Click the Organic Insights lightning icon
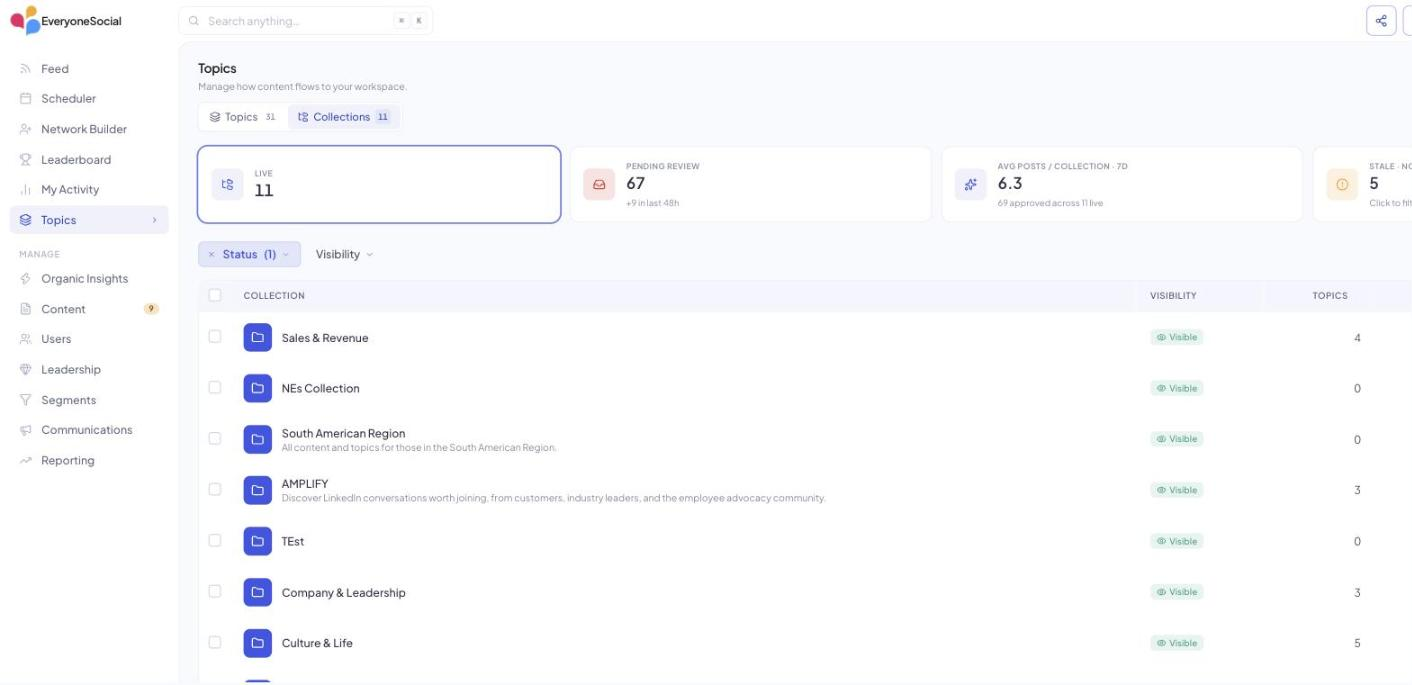The width and height of the screenshot is (1412, 685). (26, 279)
